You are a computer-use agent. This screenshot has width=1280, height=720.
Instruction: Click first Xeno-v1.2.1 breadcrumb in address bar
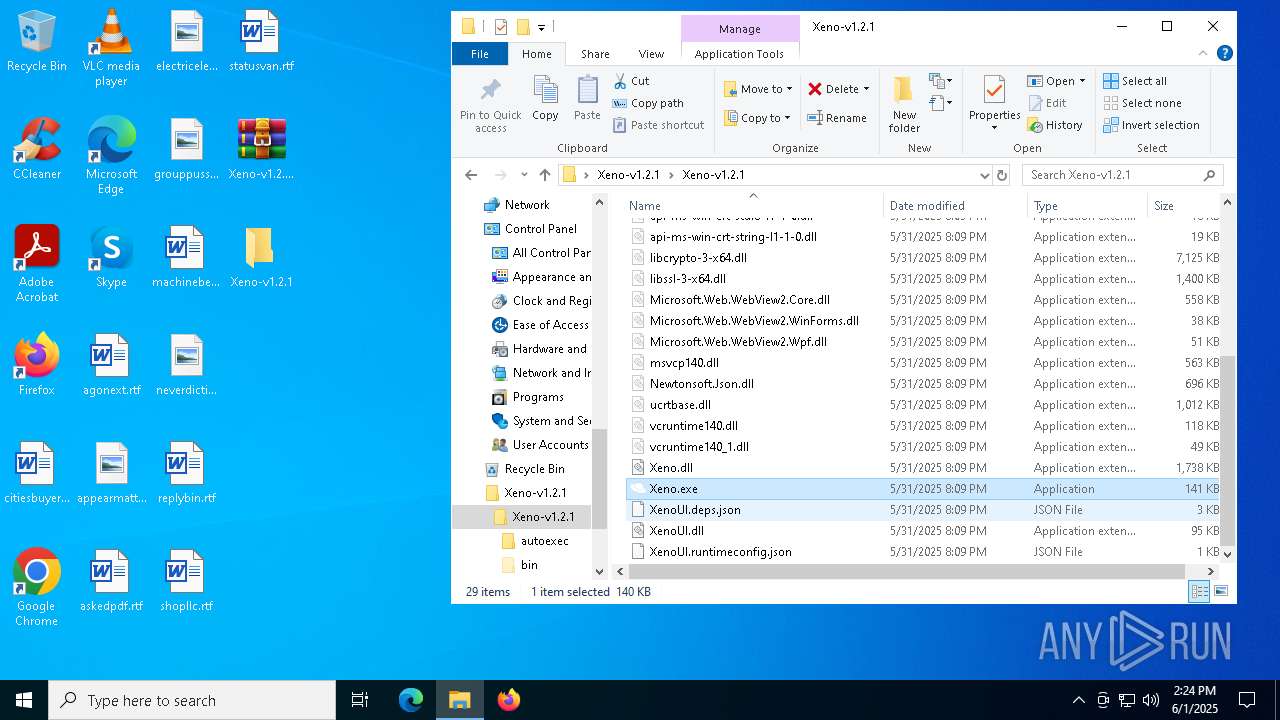[628, 175]
